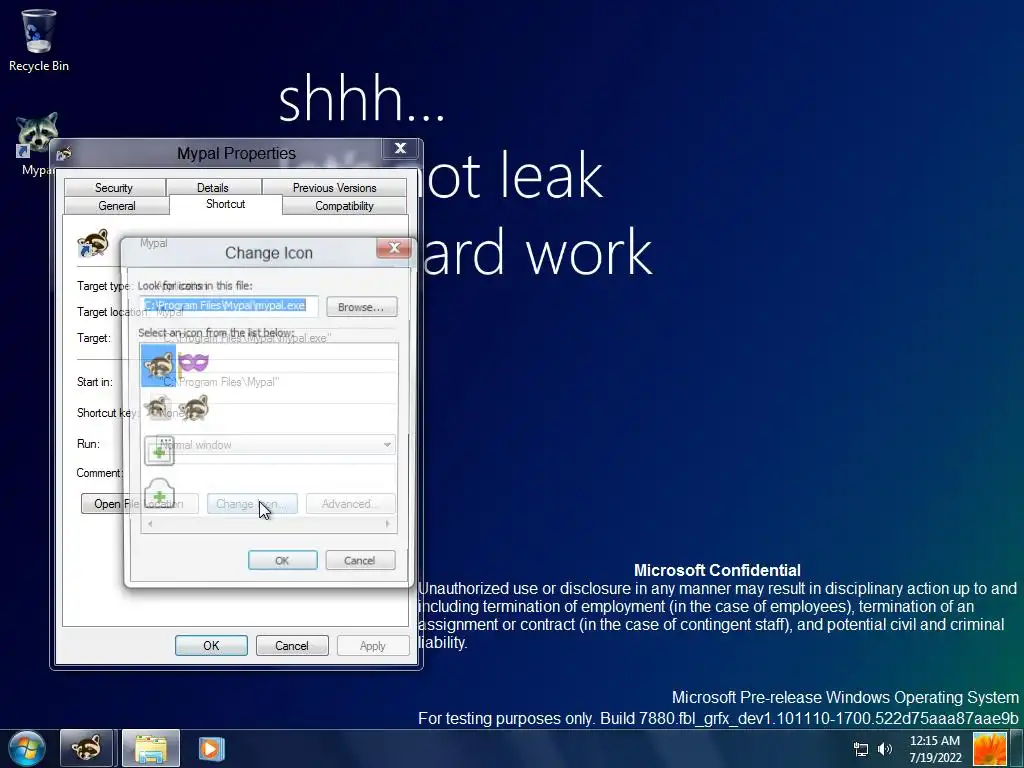
Task: Click the orange flower tile on the taskbar
Action: [990, 749]
